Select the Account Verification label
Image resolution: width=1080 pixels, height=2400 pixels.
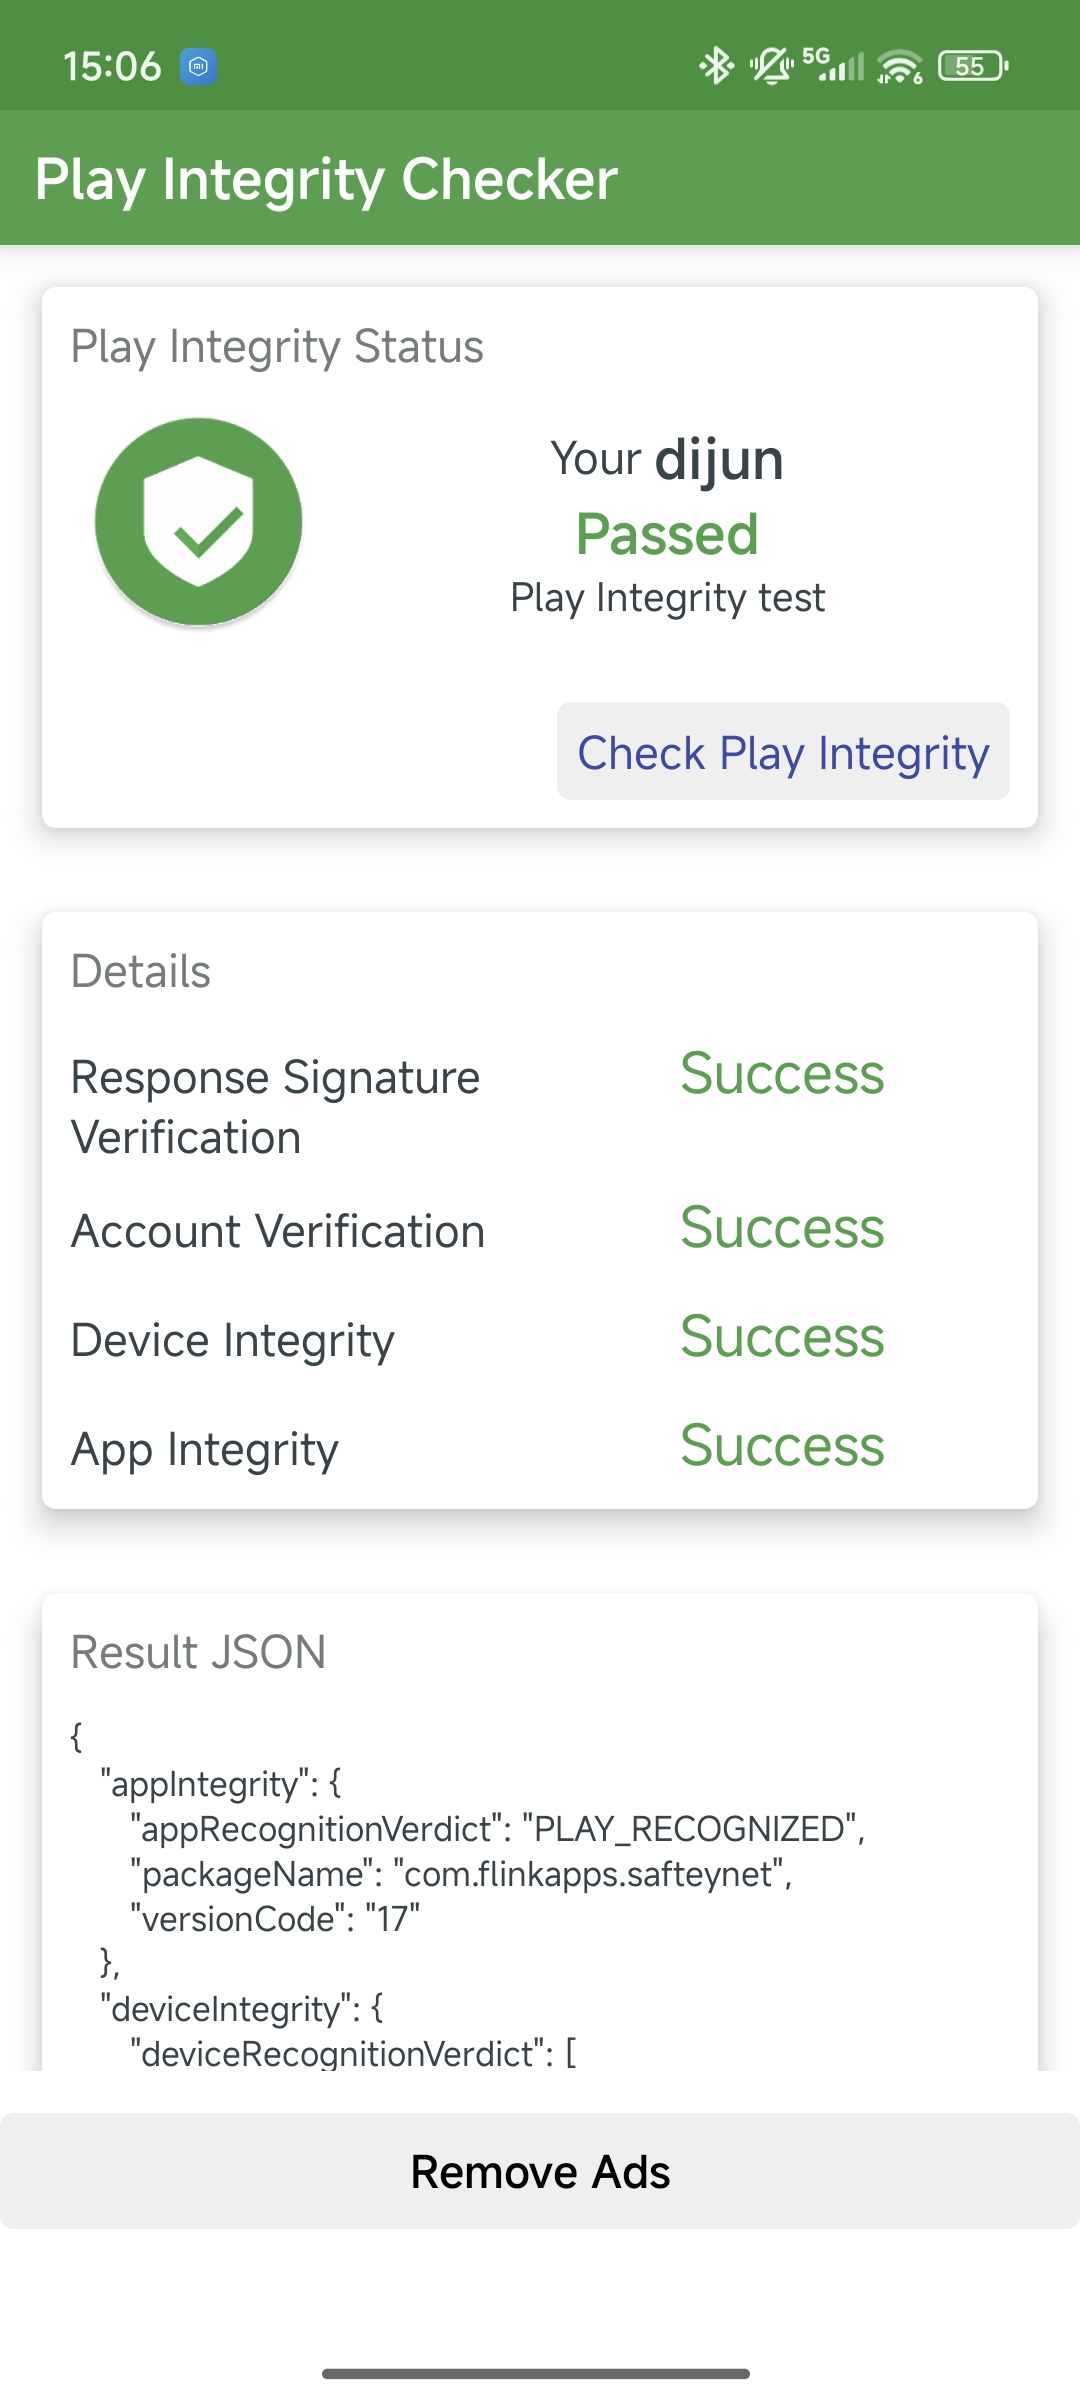[x=278, y=1231]
